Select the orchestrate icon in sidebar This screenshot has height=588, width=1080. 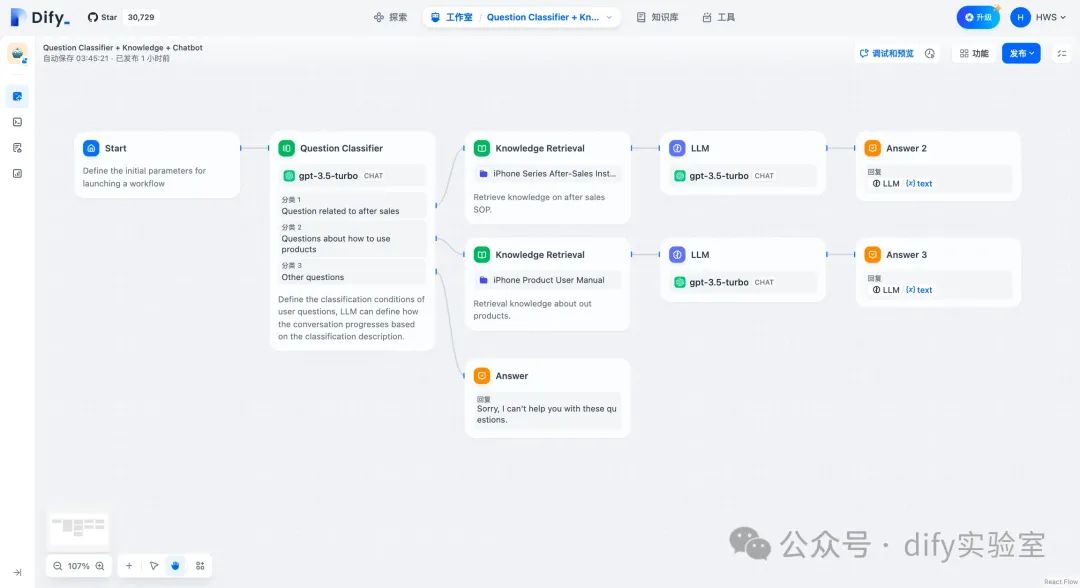pos(17,96)
